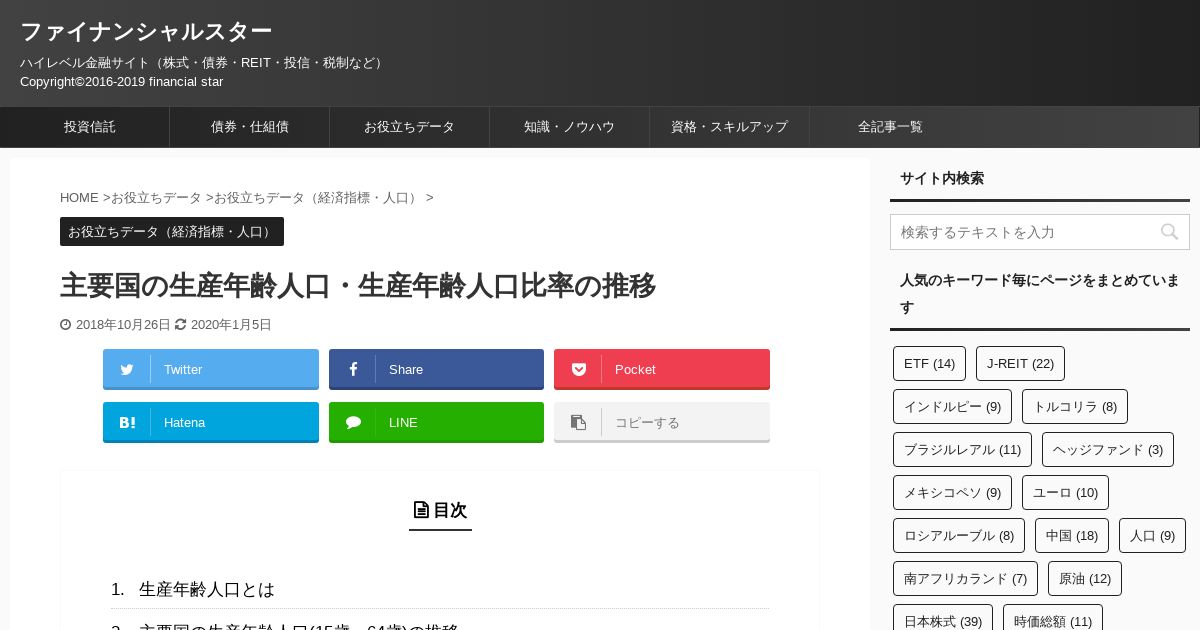The image size is (1200, 630).
Task: Jump to 生産年齢人口とは in contents
Action: point(207,590)
